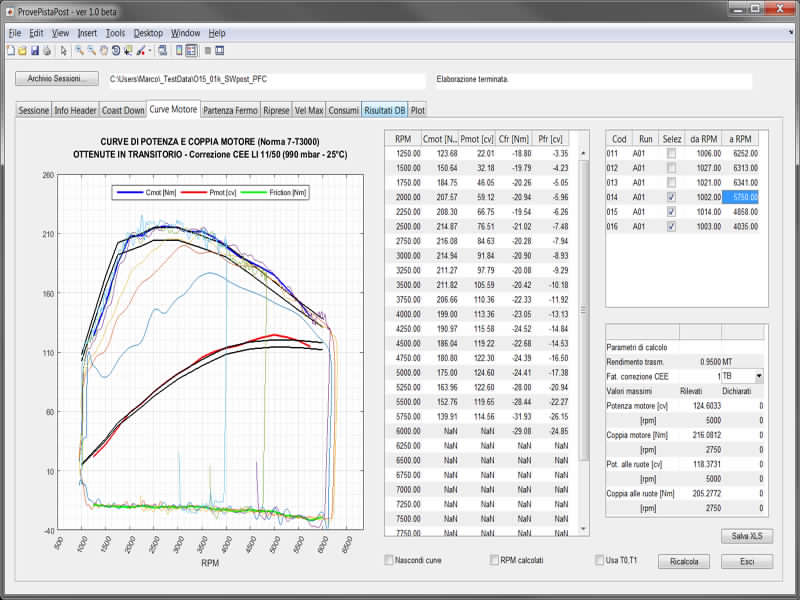Open the TB correction factor dropdown

759,375
